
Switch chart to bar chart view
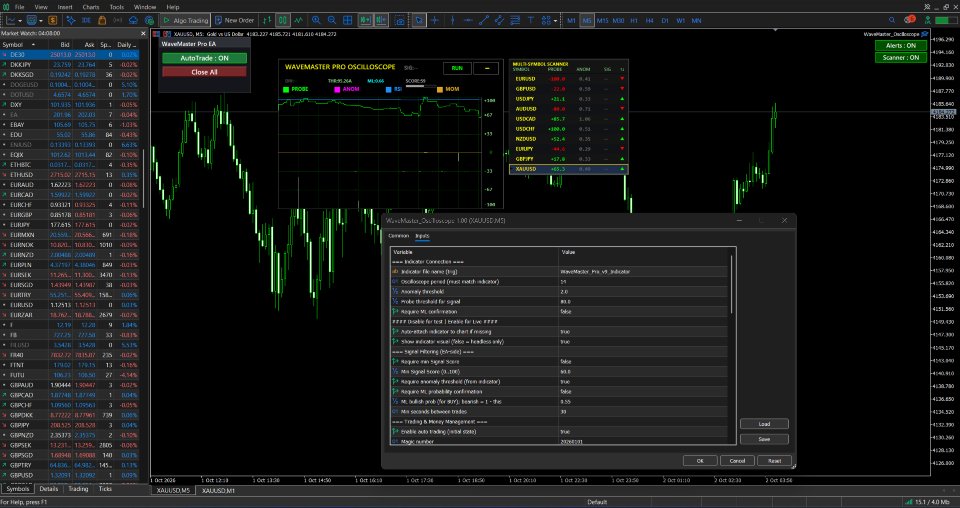[x=267, y=20]
